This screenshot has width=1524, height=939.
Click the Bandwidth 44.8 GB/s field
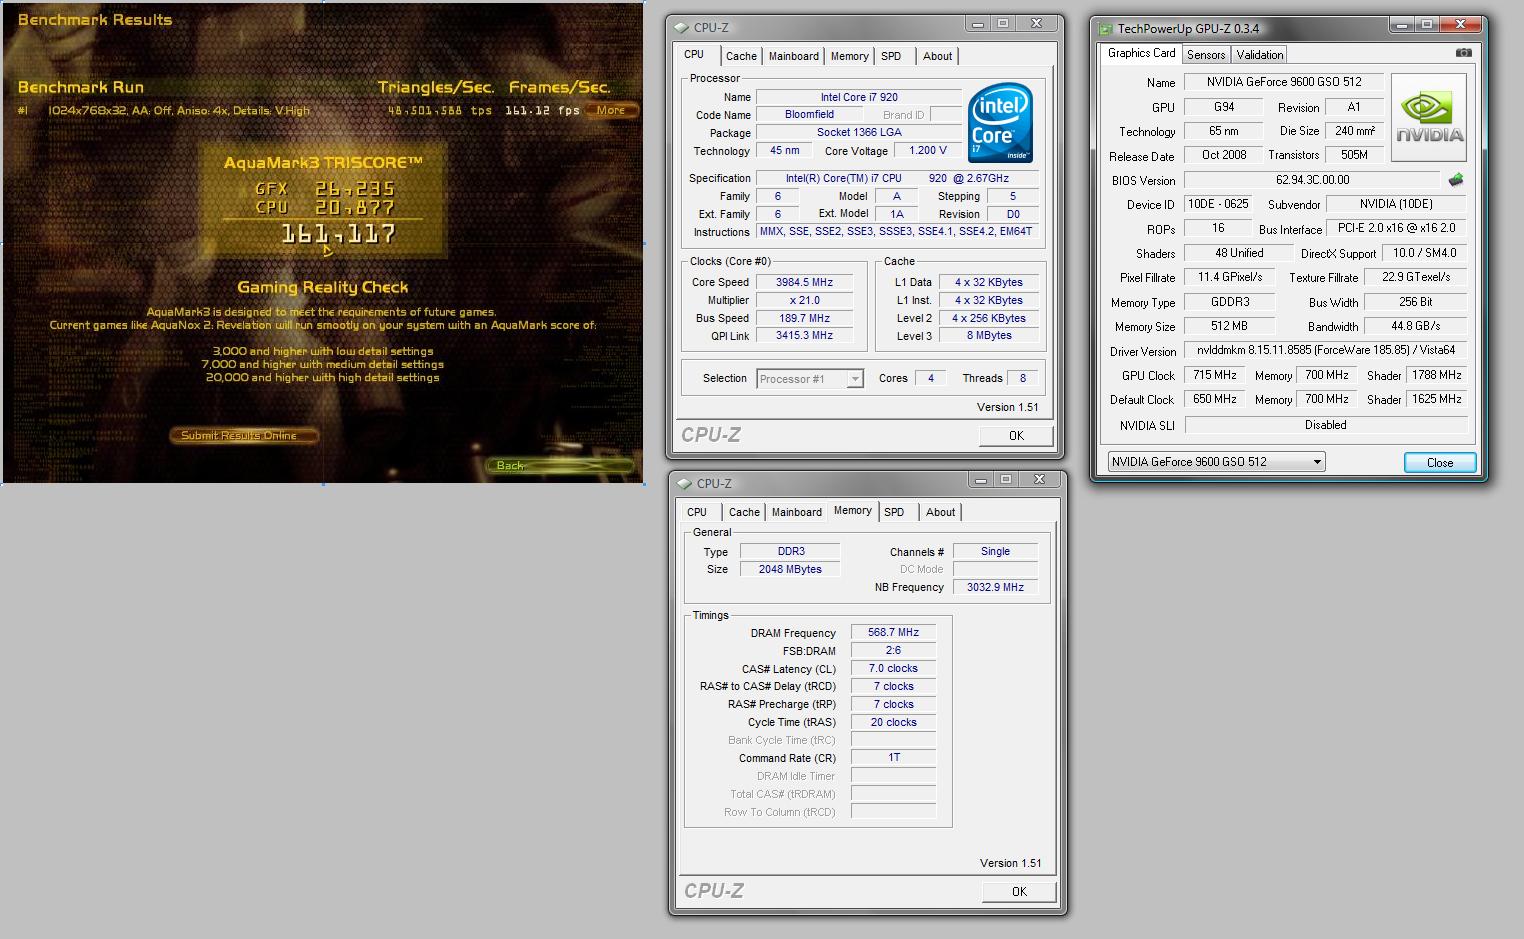pyautogui.click(x=1415, y=326)
